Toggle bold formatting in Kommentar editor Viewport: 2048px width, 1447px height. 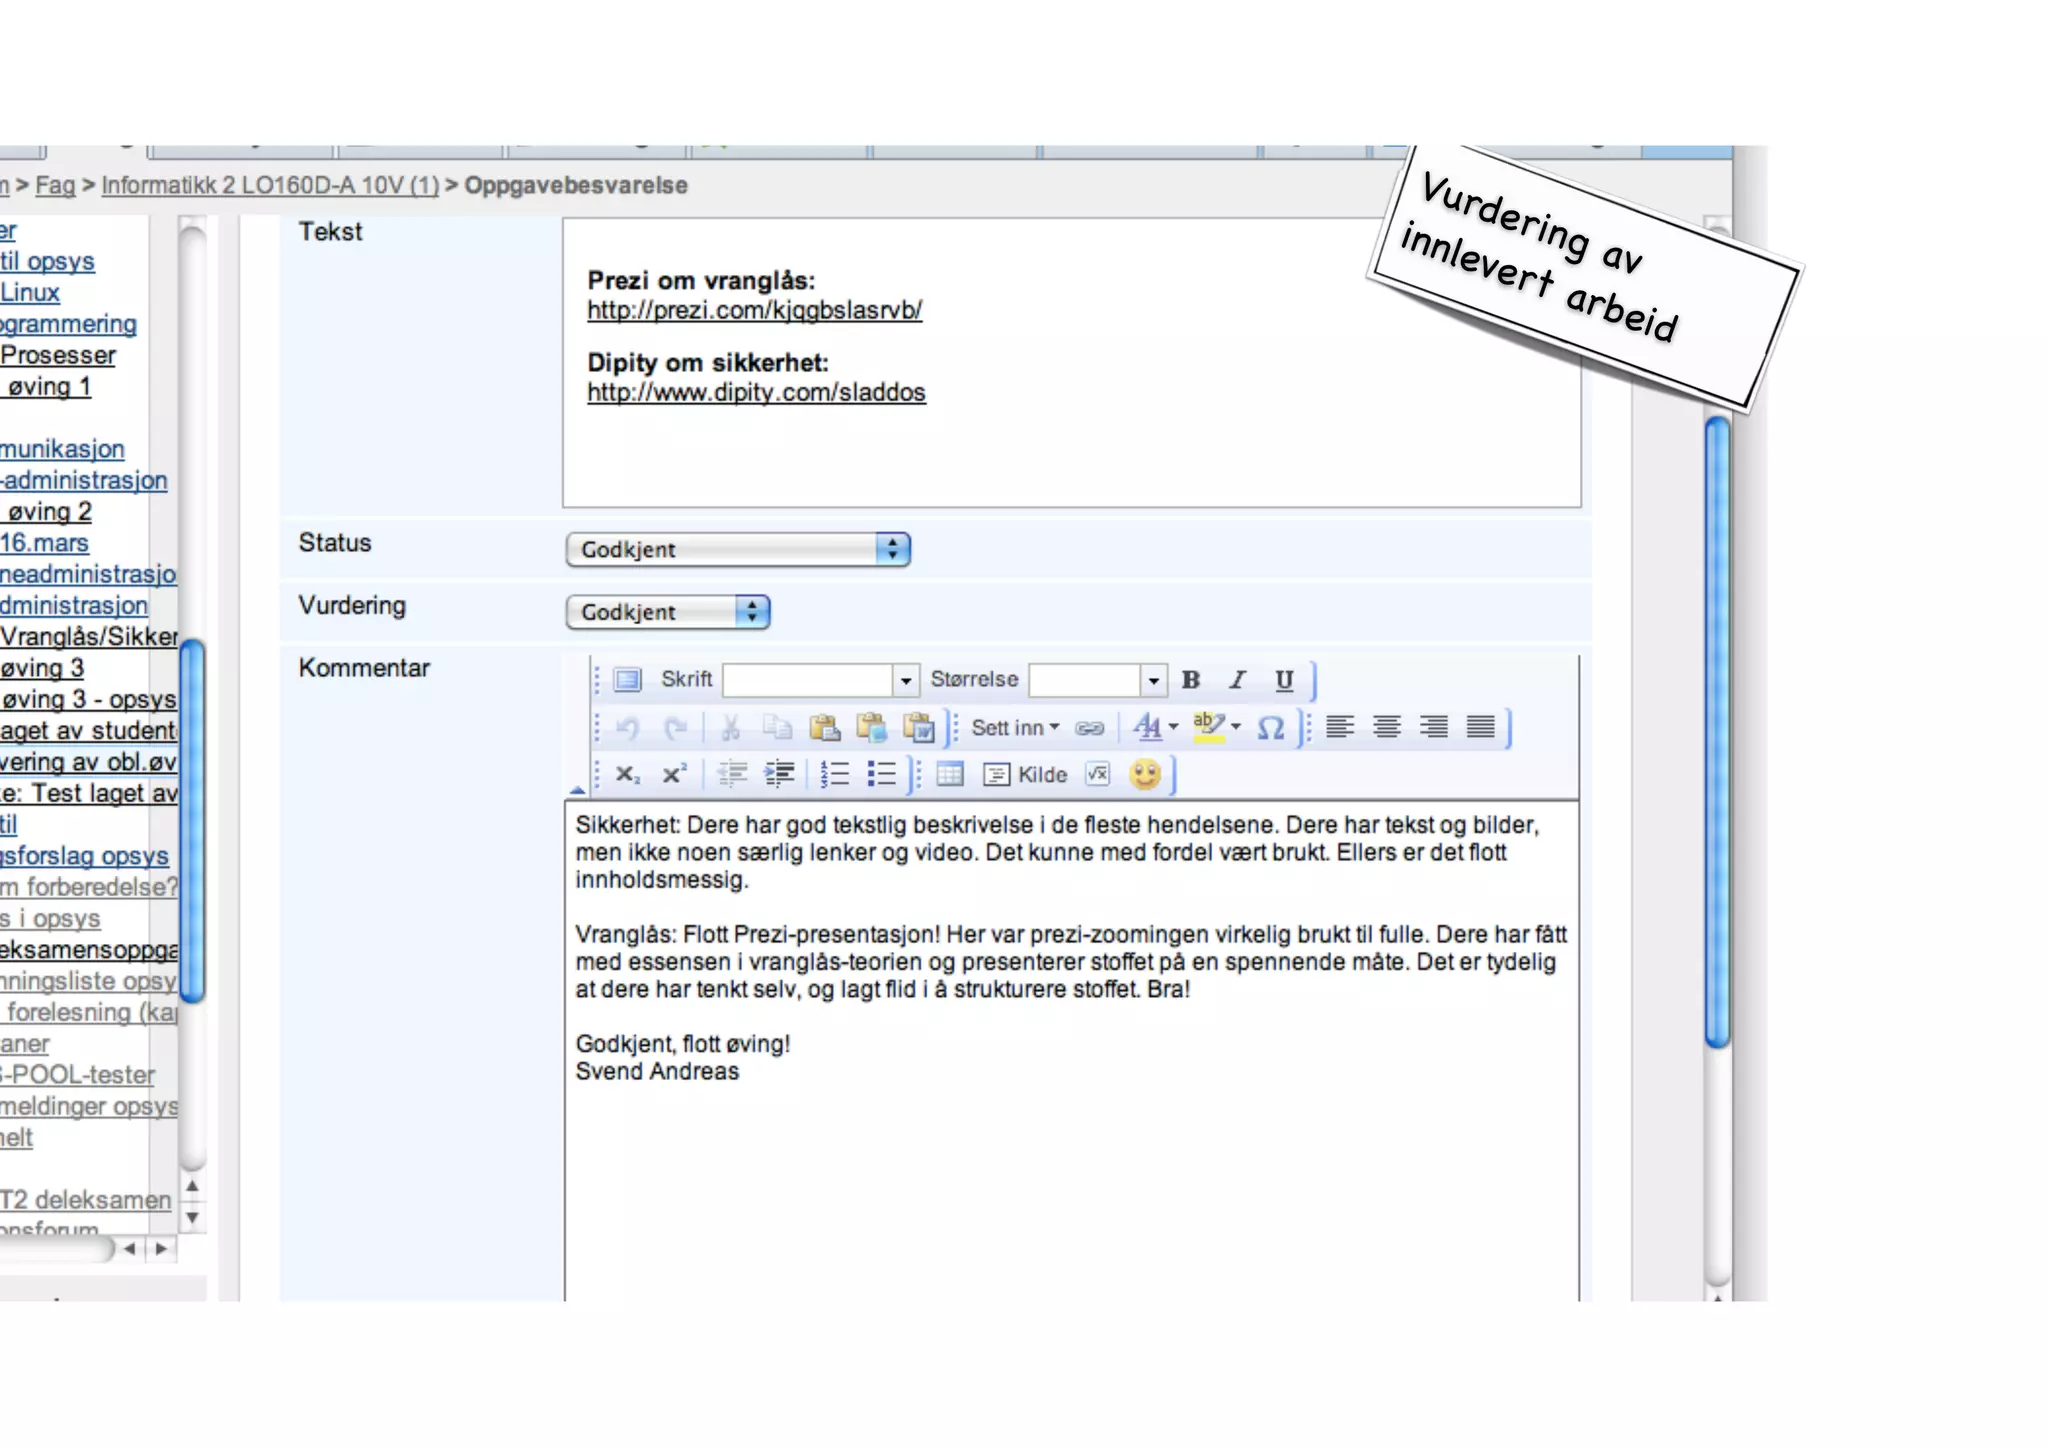(1190, 680)
